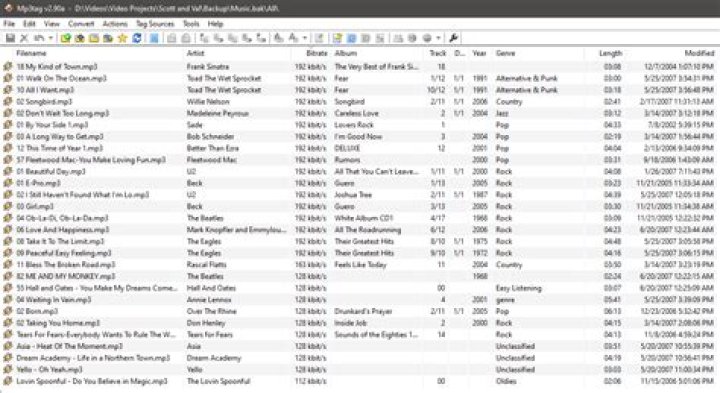Open Options with the wrench icon

[x=453, y=38]
